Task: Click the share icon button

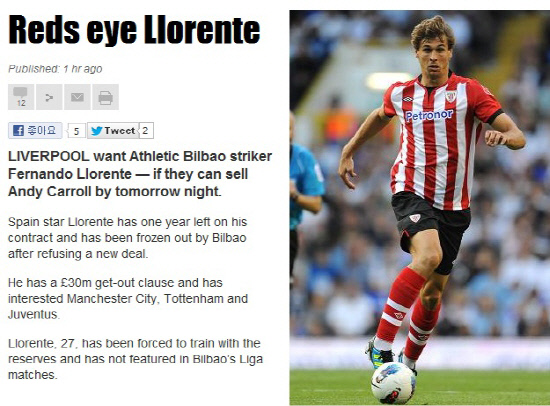Action: [49, 97]
